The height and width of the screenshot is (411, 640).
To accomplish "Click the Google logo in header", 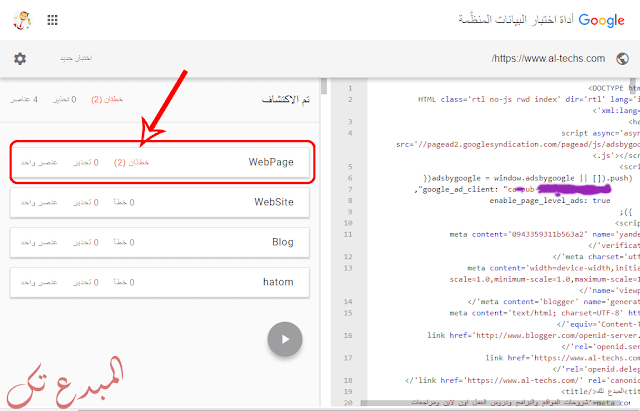I will click(601, 19).
